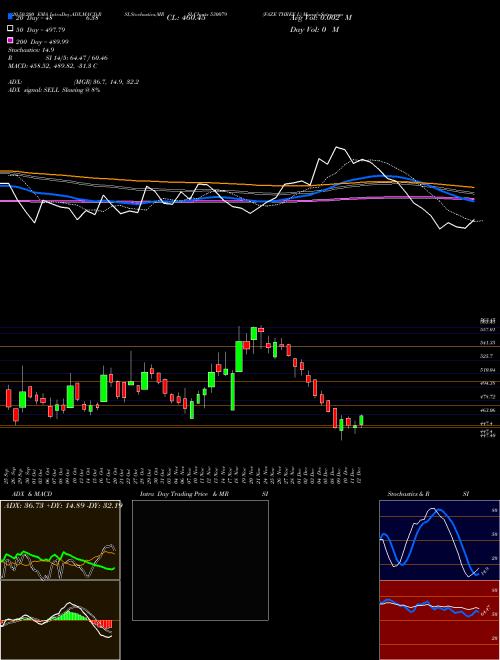Click the 'ADX: 36.73 +DY: 14.89 -DY: 32.19' header
Screen dimensions: 500x660
63,505
